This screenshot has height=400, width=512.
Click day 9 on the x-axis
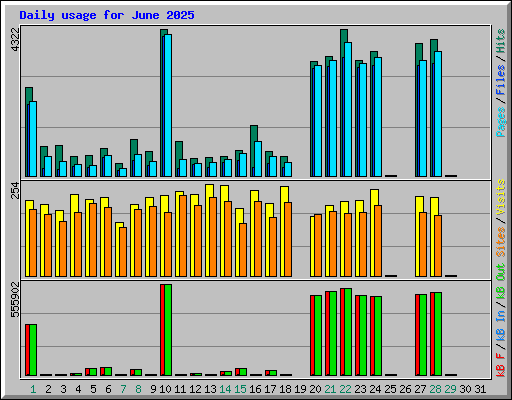(x=153, y=389)
